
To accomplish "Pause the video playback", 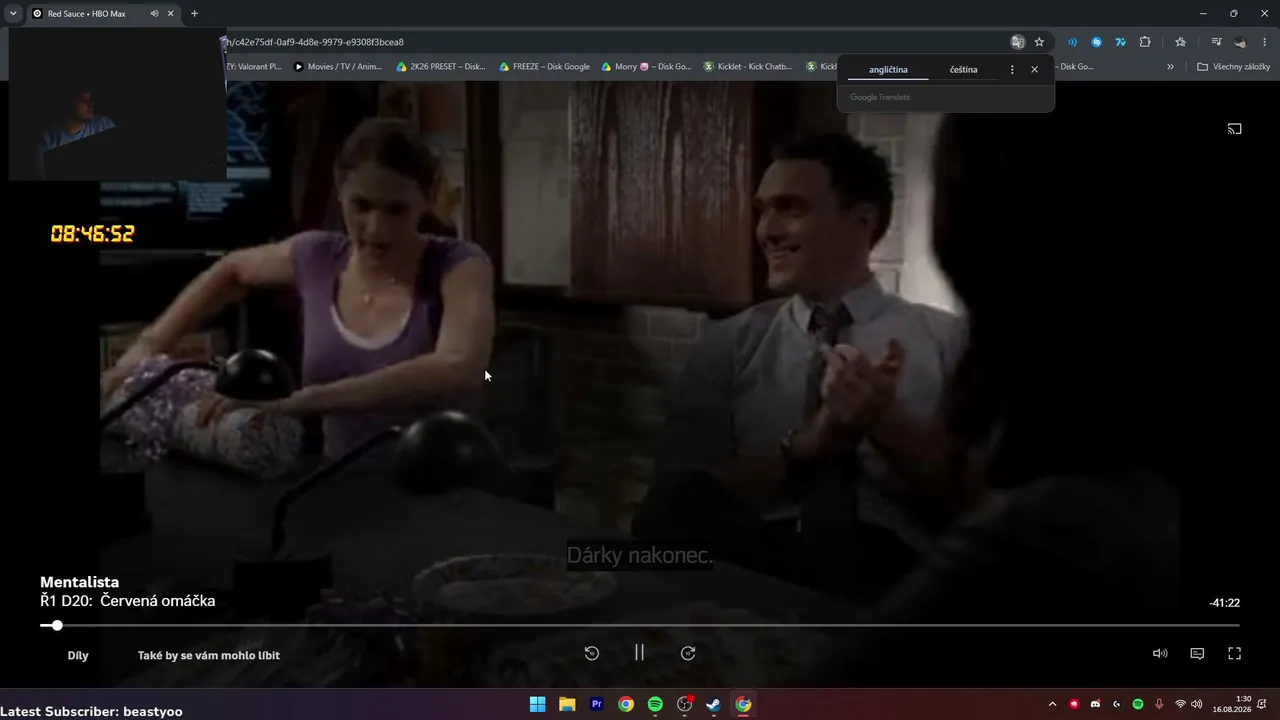I will point(639,653).
